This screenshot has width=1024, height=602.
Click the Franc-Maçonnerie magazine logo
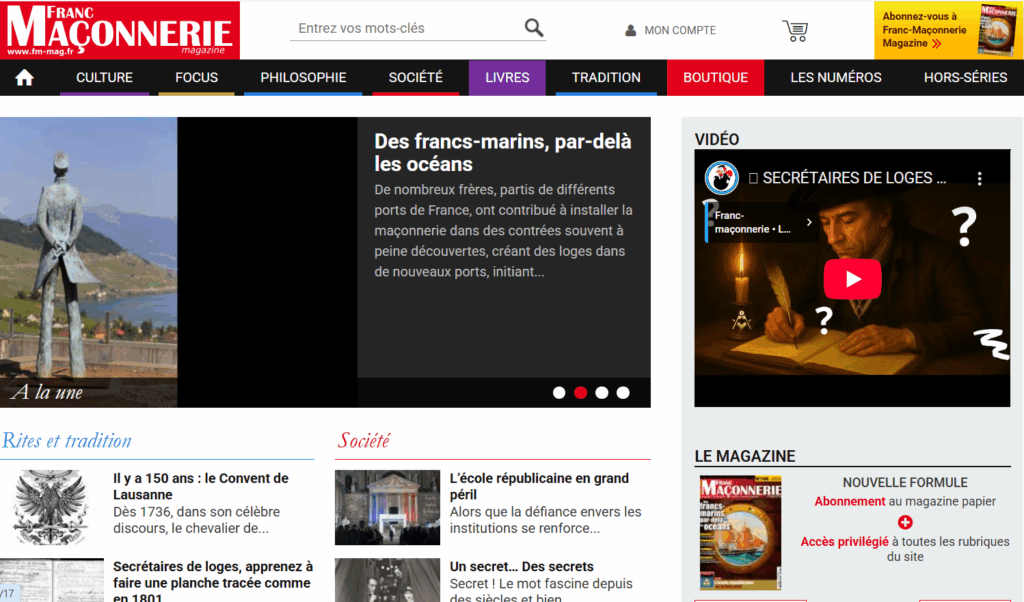(x=120, y=30)
